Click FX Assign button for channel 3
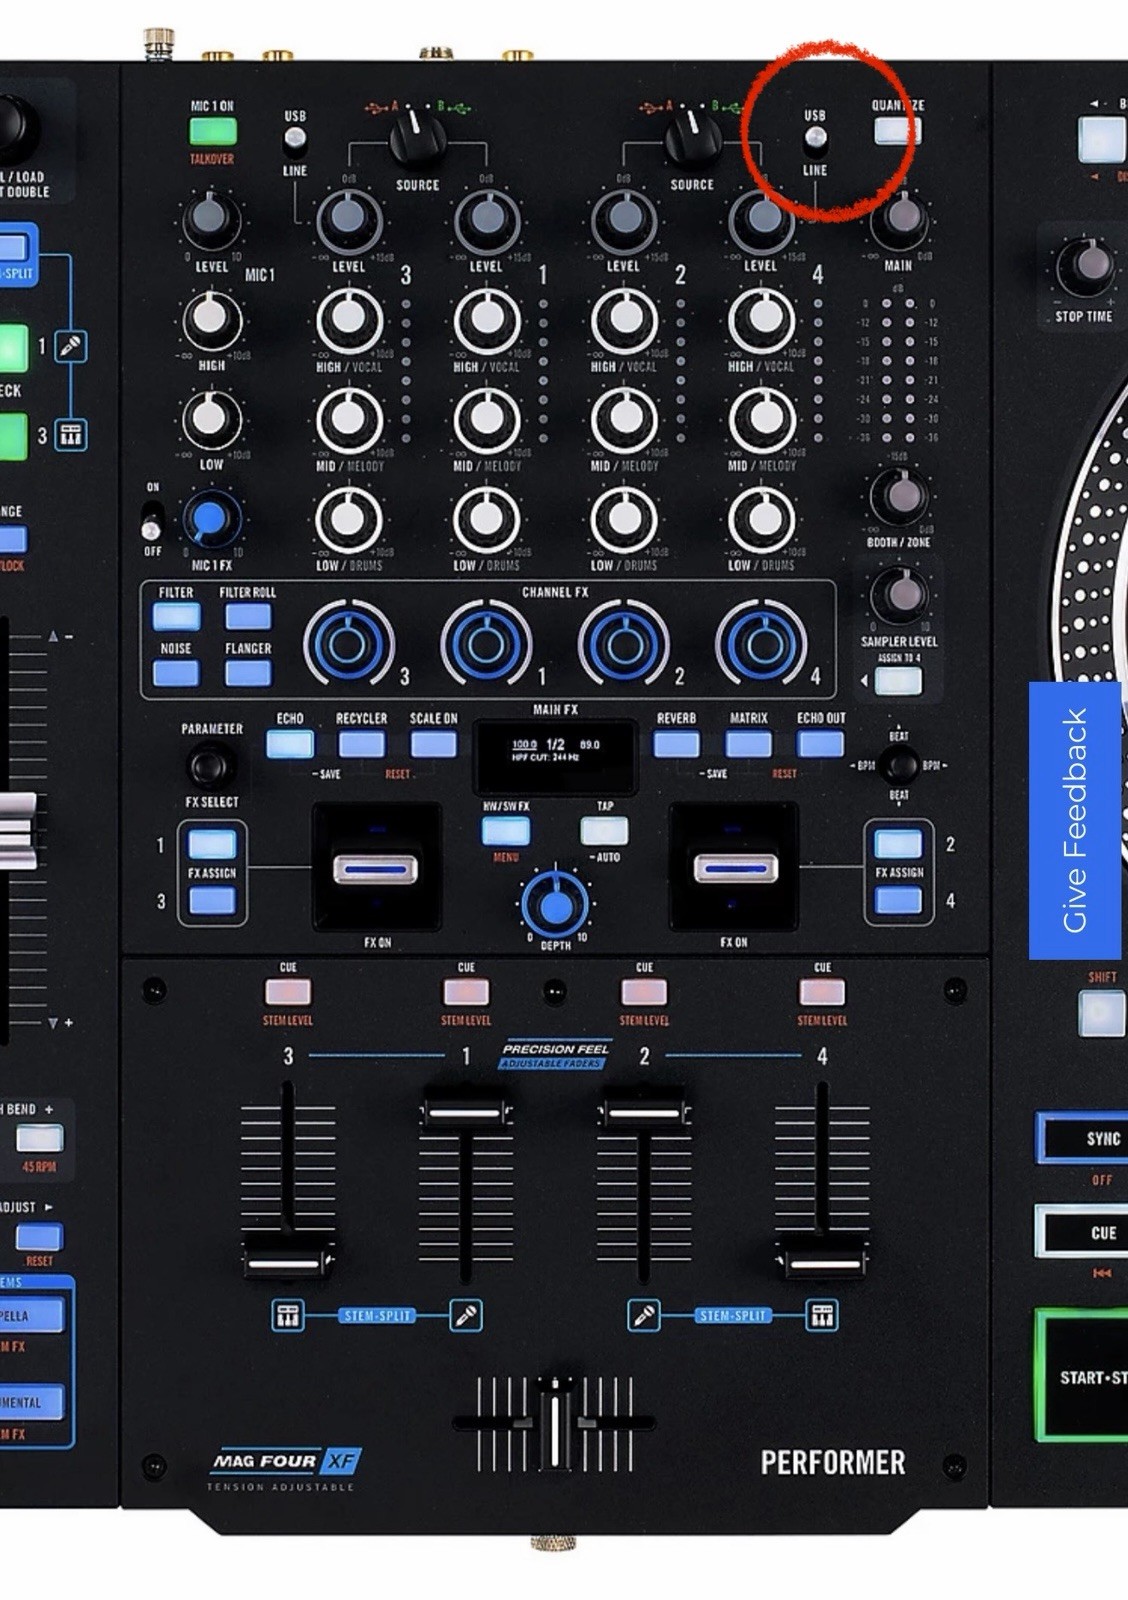This screenshot has width=1128, height=1600. point(212,901)
